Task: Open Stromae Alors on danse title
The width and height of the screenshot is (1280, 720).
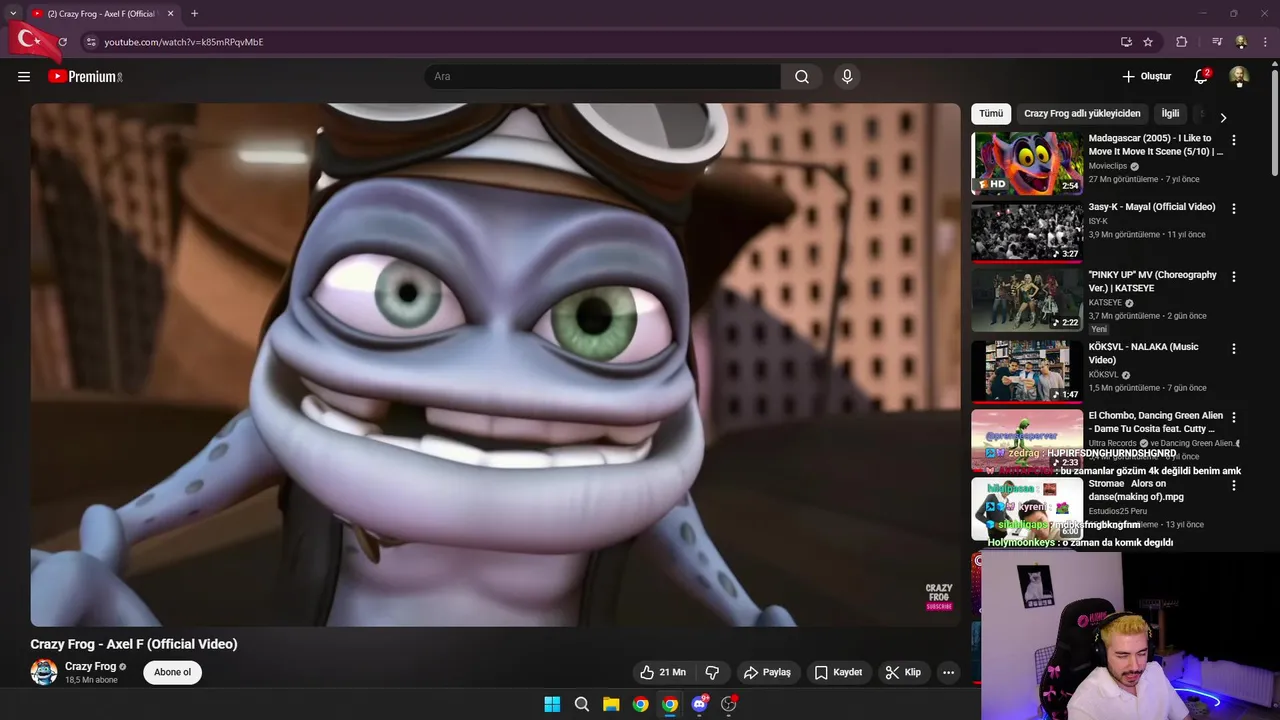Action: click(x=1136, y=490)
